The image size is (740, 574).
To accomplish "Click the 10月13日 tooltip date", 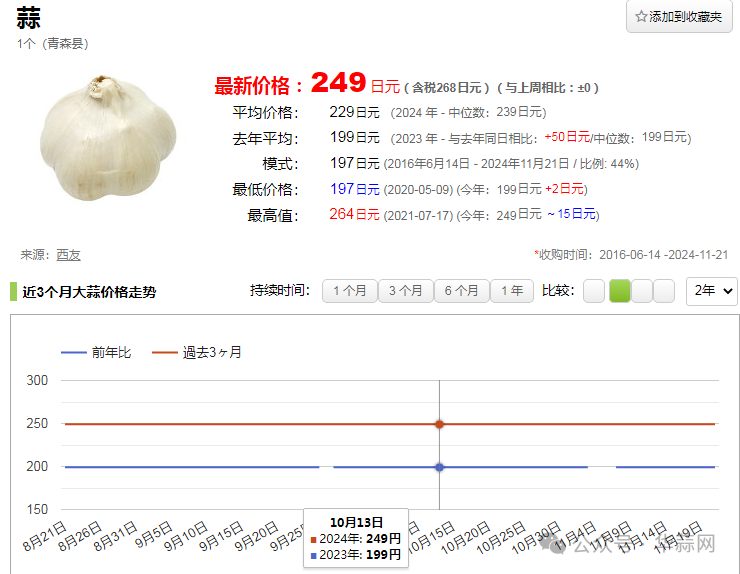I will [x=356, y=523].
